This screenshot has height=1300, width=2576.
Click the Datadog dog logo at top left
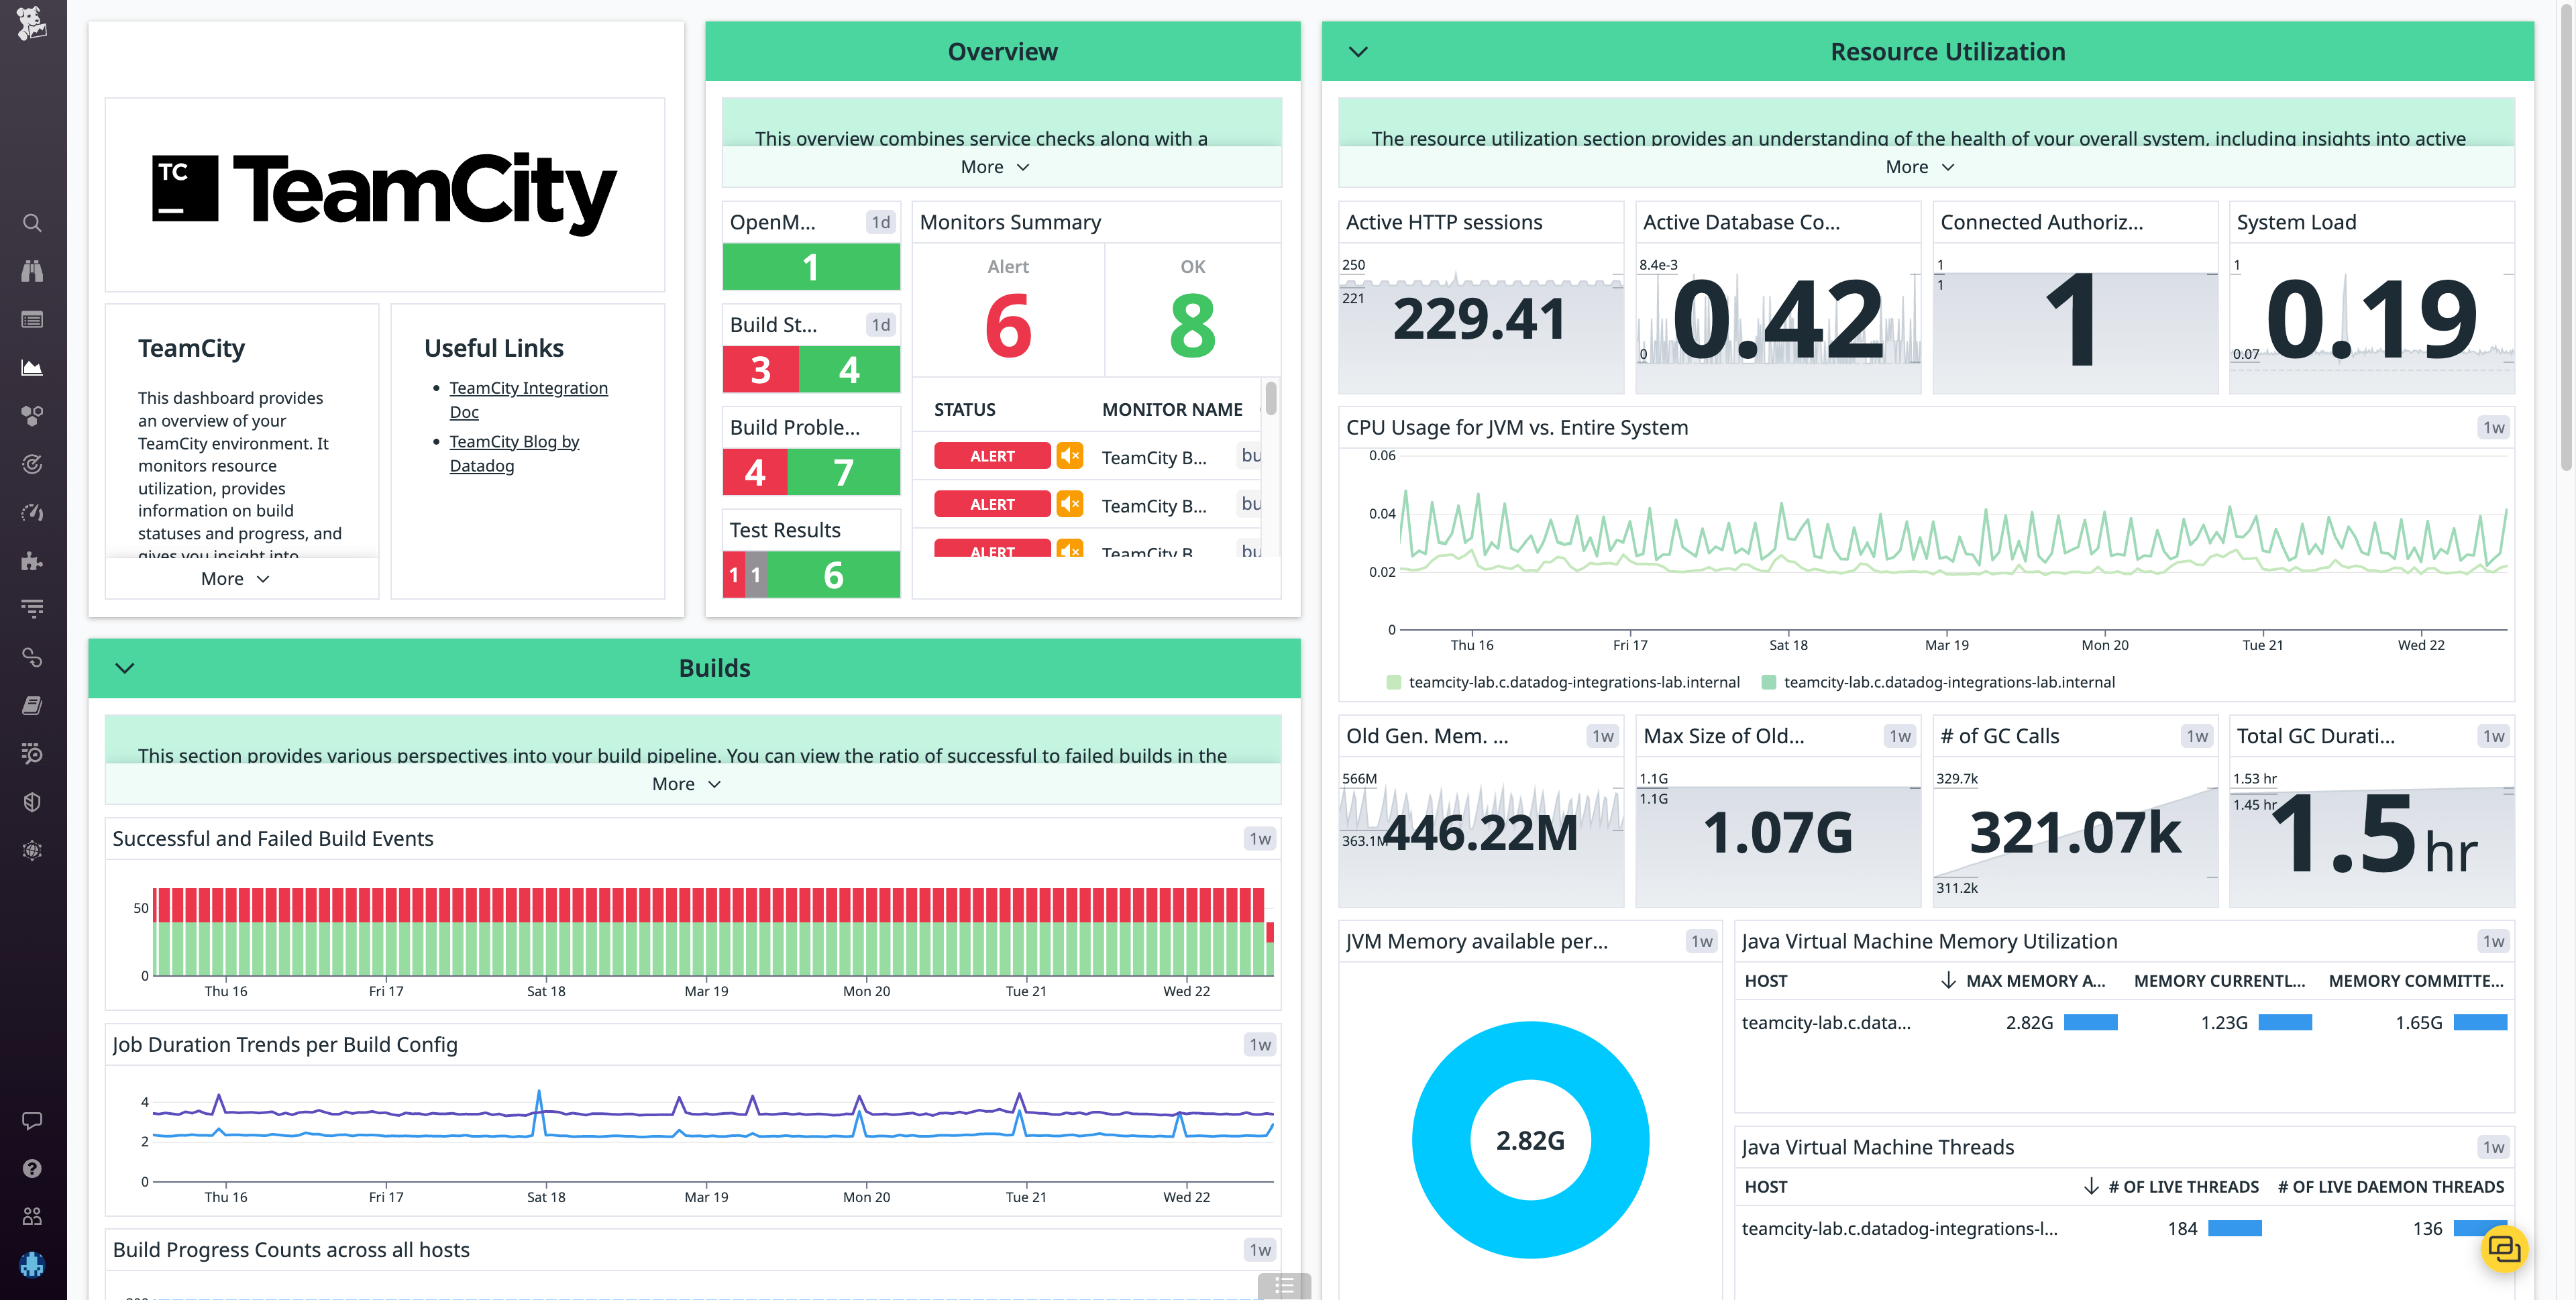pos(33,25)
